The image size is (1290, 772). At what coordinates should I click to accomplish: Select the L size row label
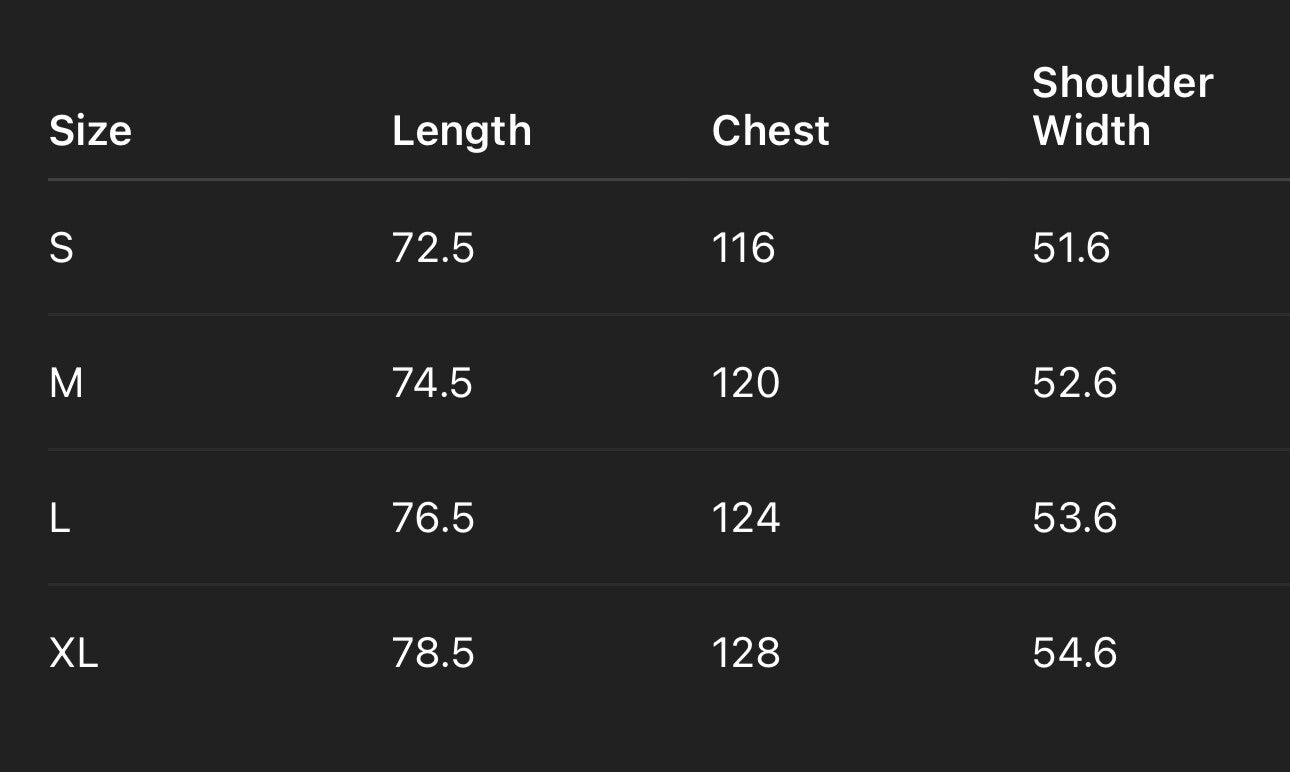60,518
